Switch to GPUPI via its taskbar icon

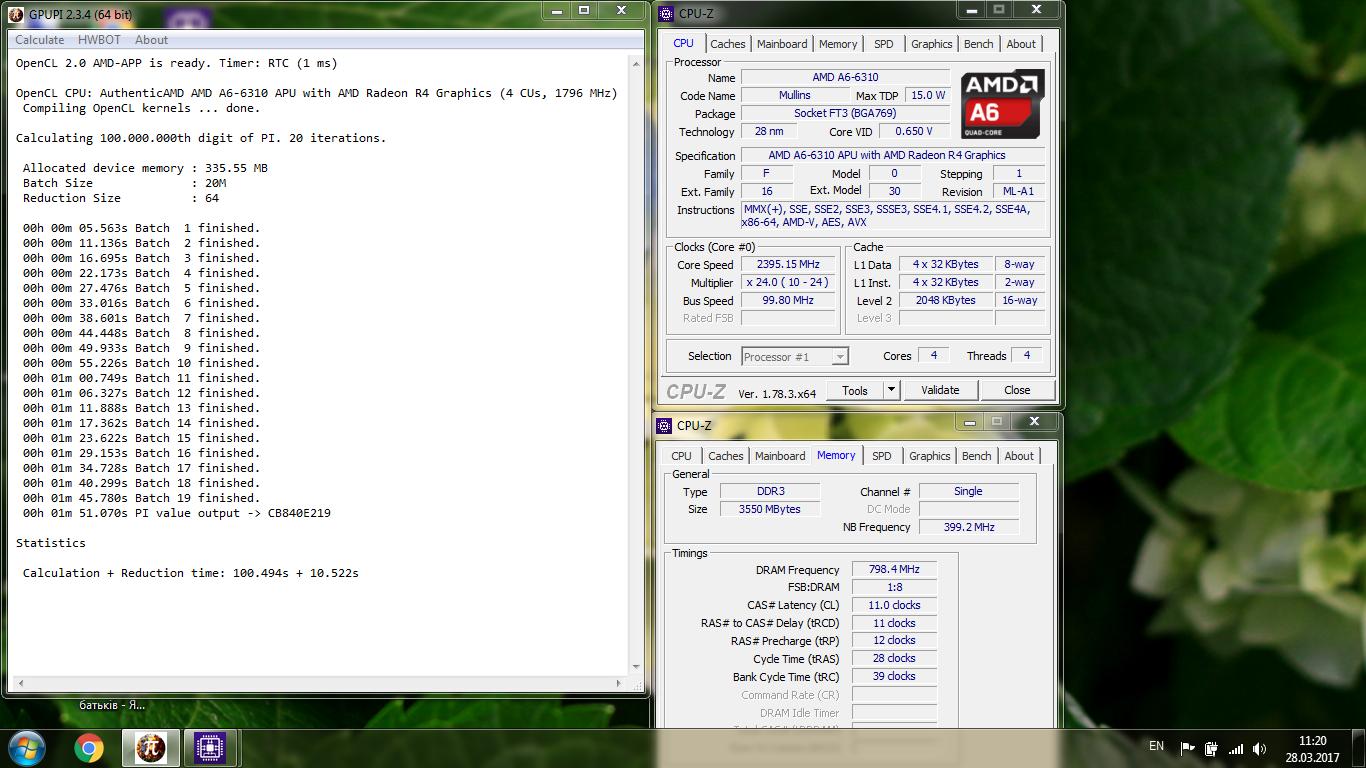tap(150, 747)
